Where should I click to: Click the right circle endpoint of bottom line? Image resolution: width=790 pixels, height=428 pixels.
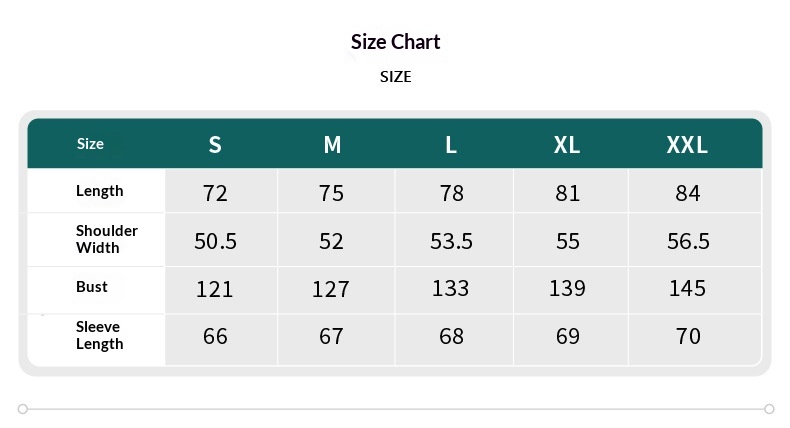tap(769, 408)
